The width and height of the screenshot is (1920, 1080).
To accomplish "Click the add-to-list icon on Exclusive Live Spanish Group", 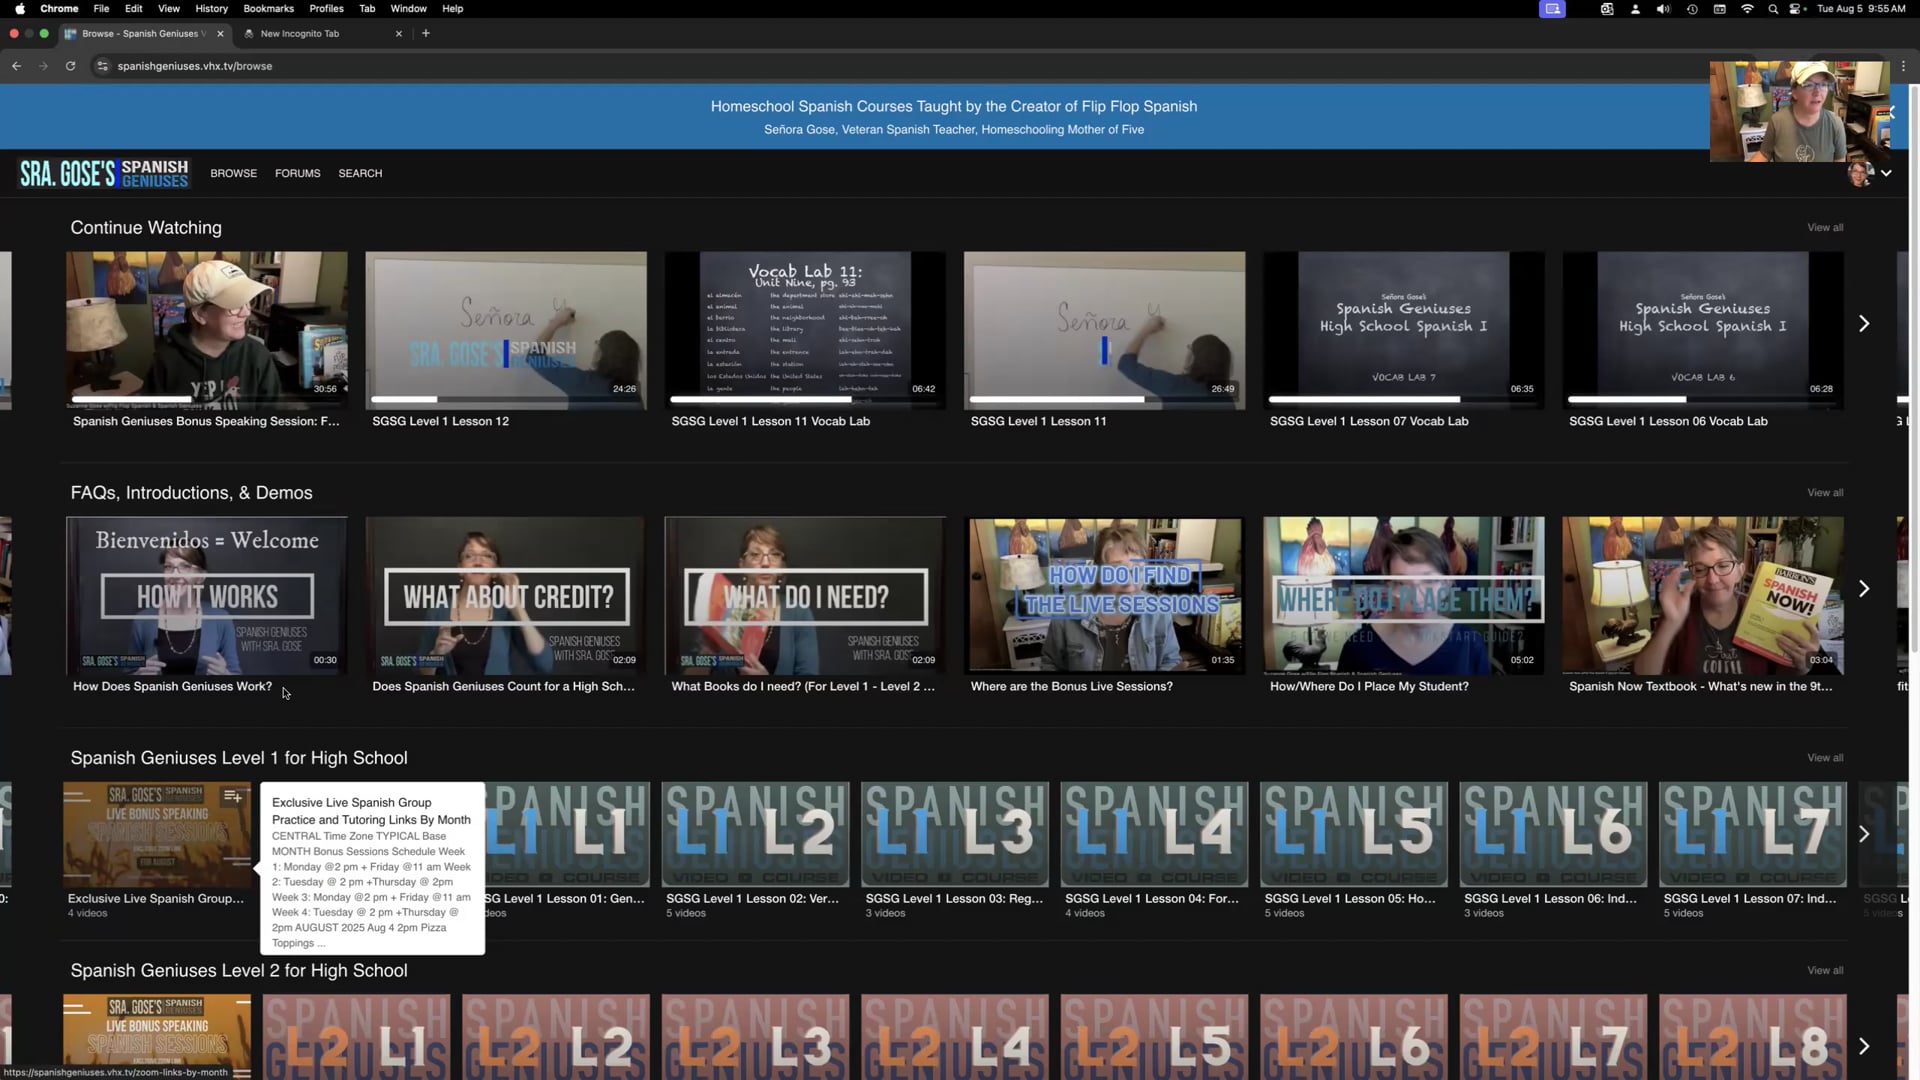I will pos(233,797).
